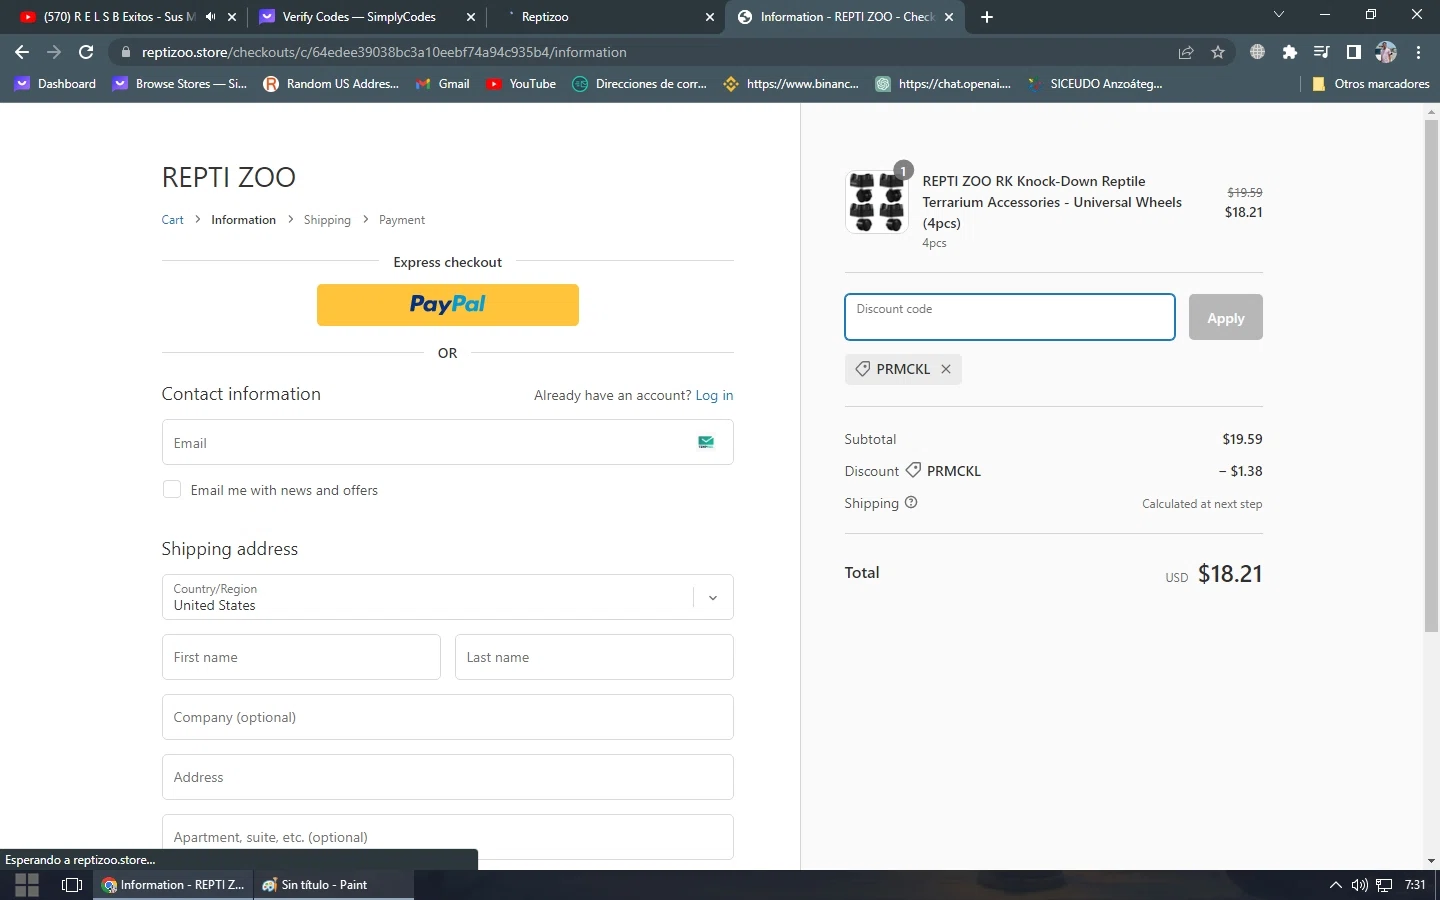The width and height of the screenshot is (1440, 900).
Task: Open YouTube bookmark
Action: coord(521,84)
